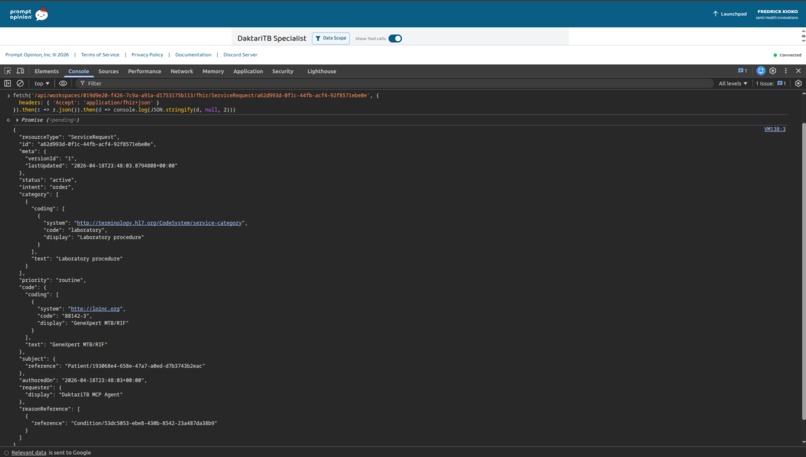806x457 pixels.
Task: Click the DaktariTB Specialist title
Action: coord(271,39)
